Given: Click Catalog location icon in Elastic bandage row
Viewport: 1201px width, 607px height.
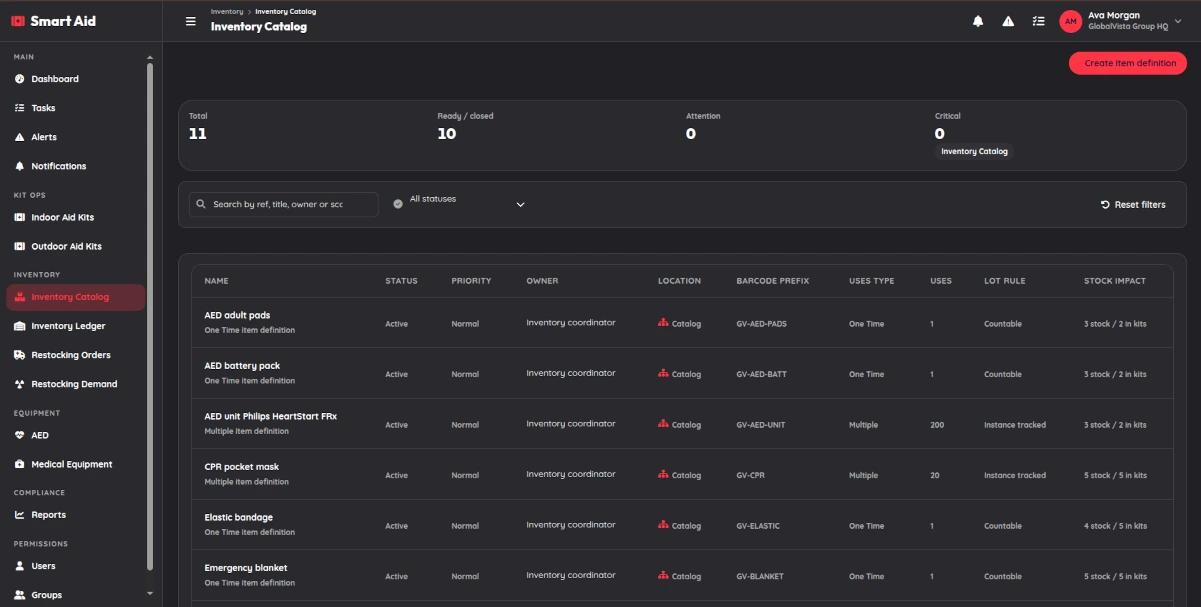Looking at the screenshot, I should point(663,525).
